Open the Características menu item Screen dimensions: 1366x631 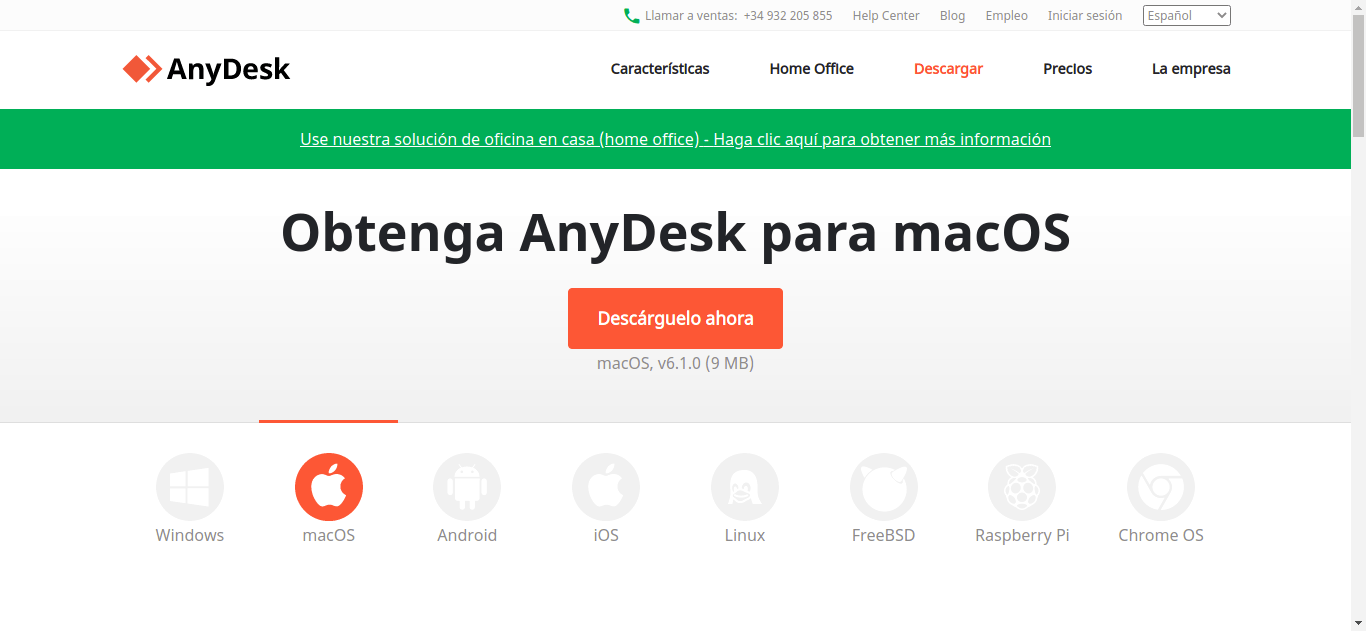pos(659,69)
